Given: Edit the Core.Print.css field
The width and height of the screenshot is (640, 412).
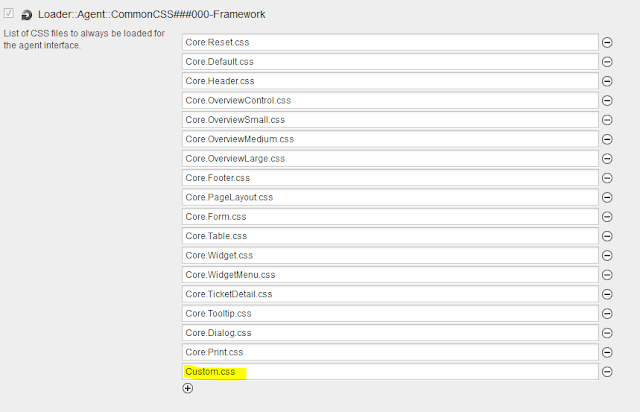Looking at the screenshot, I should pos(390,352).
